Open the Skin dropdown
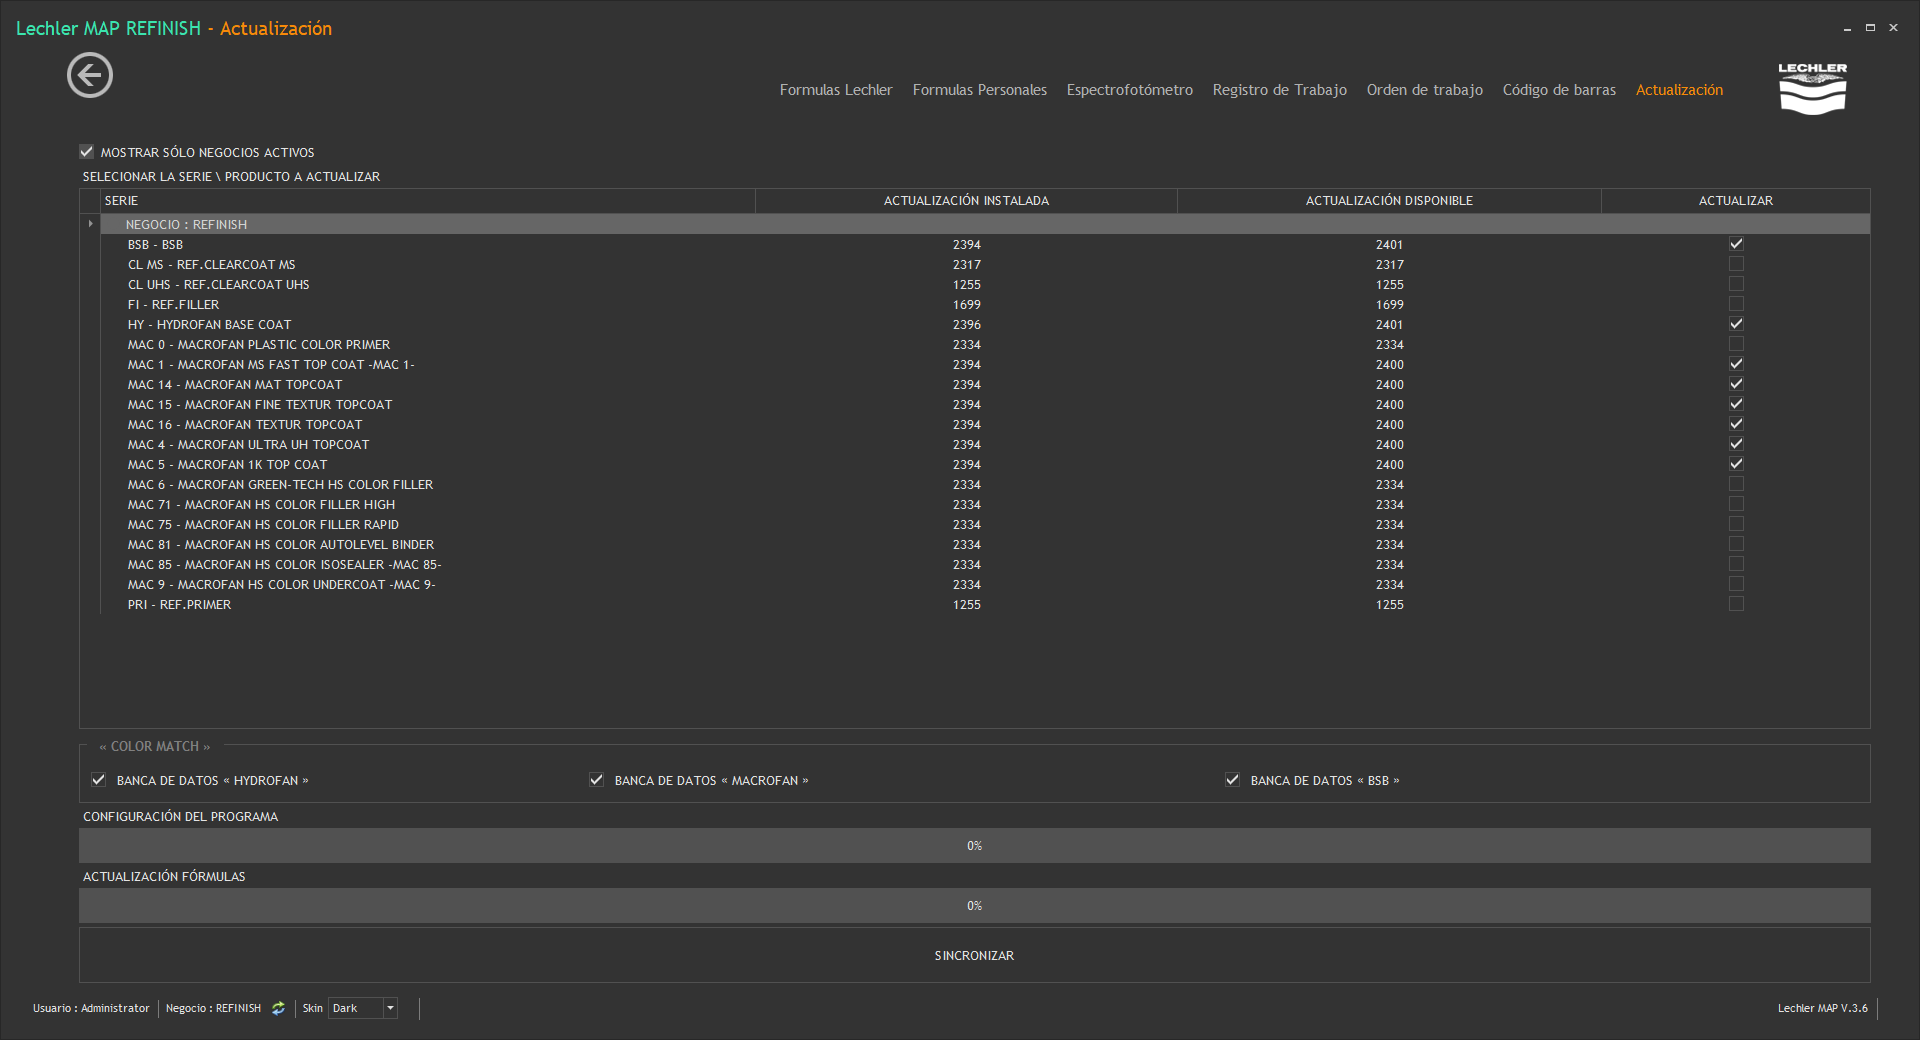The image size is (1920, 1040). [390, 1008]
